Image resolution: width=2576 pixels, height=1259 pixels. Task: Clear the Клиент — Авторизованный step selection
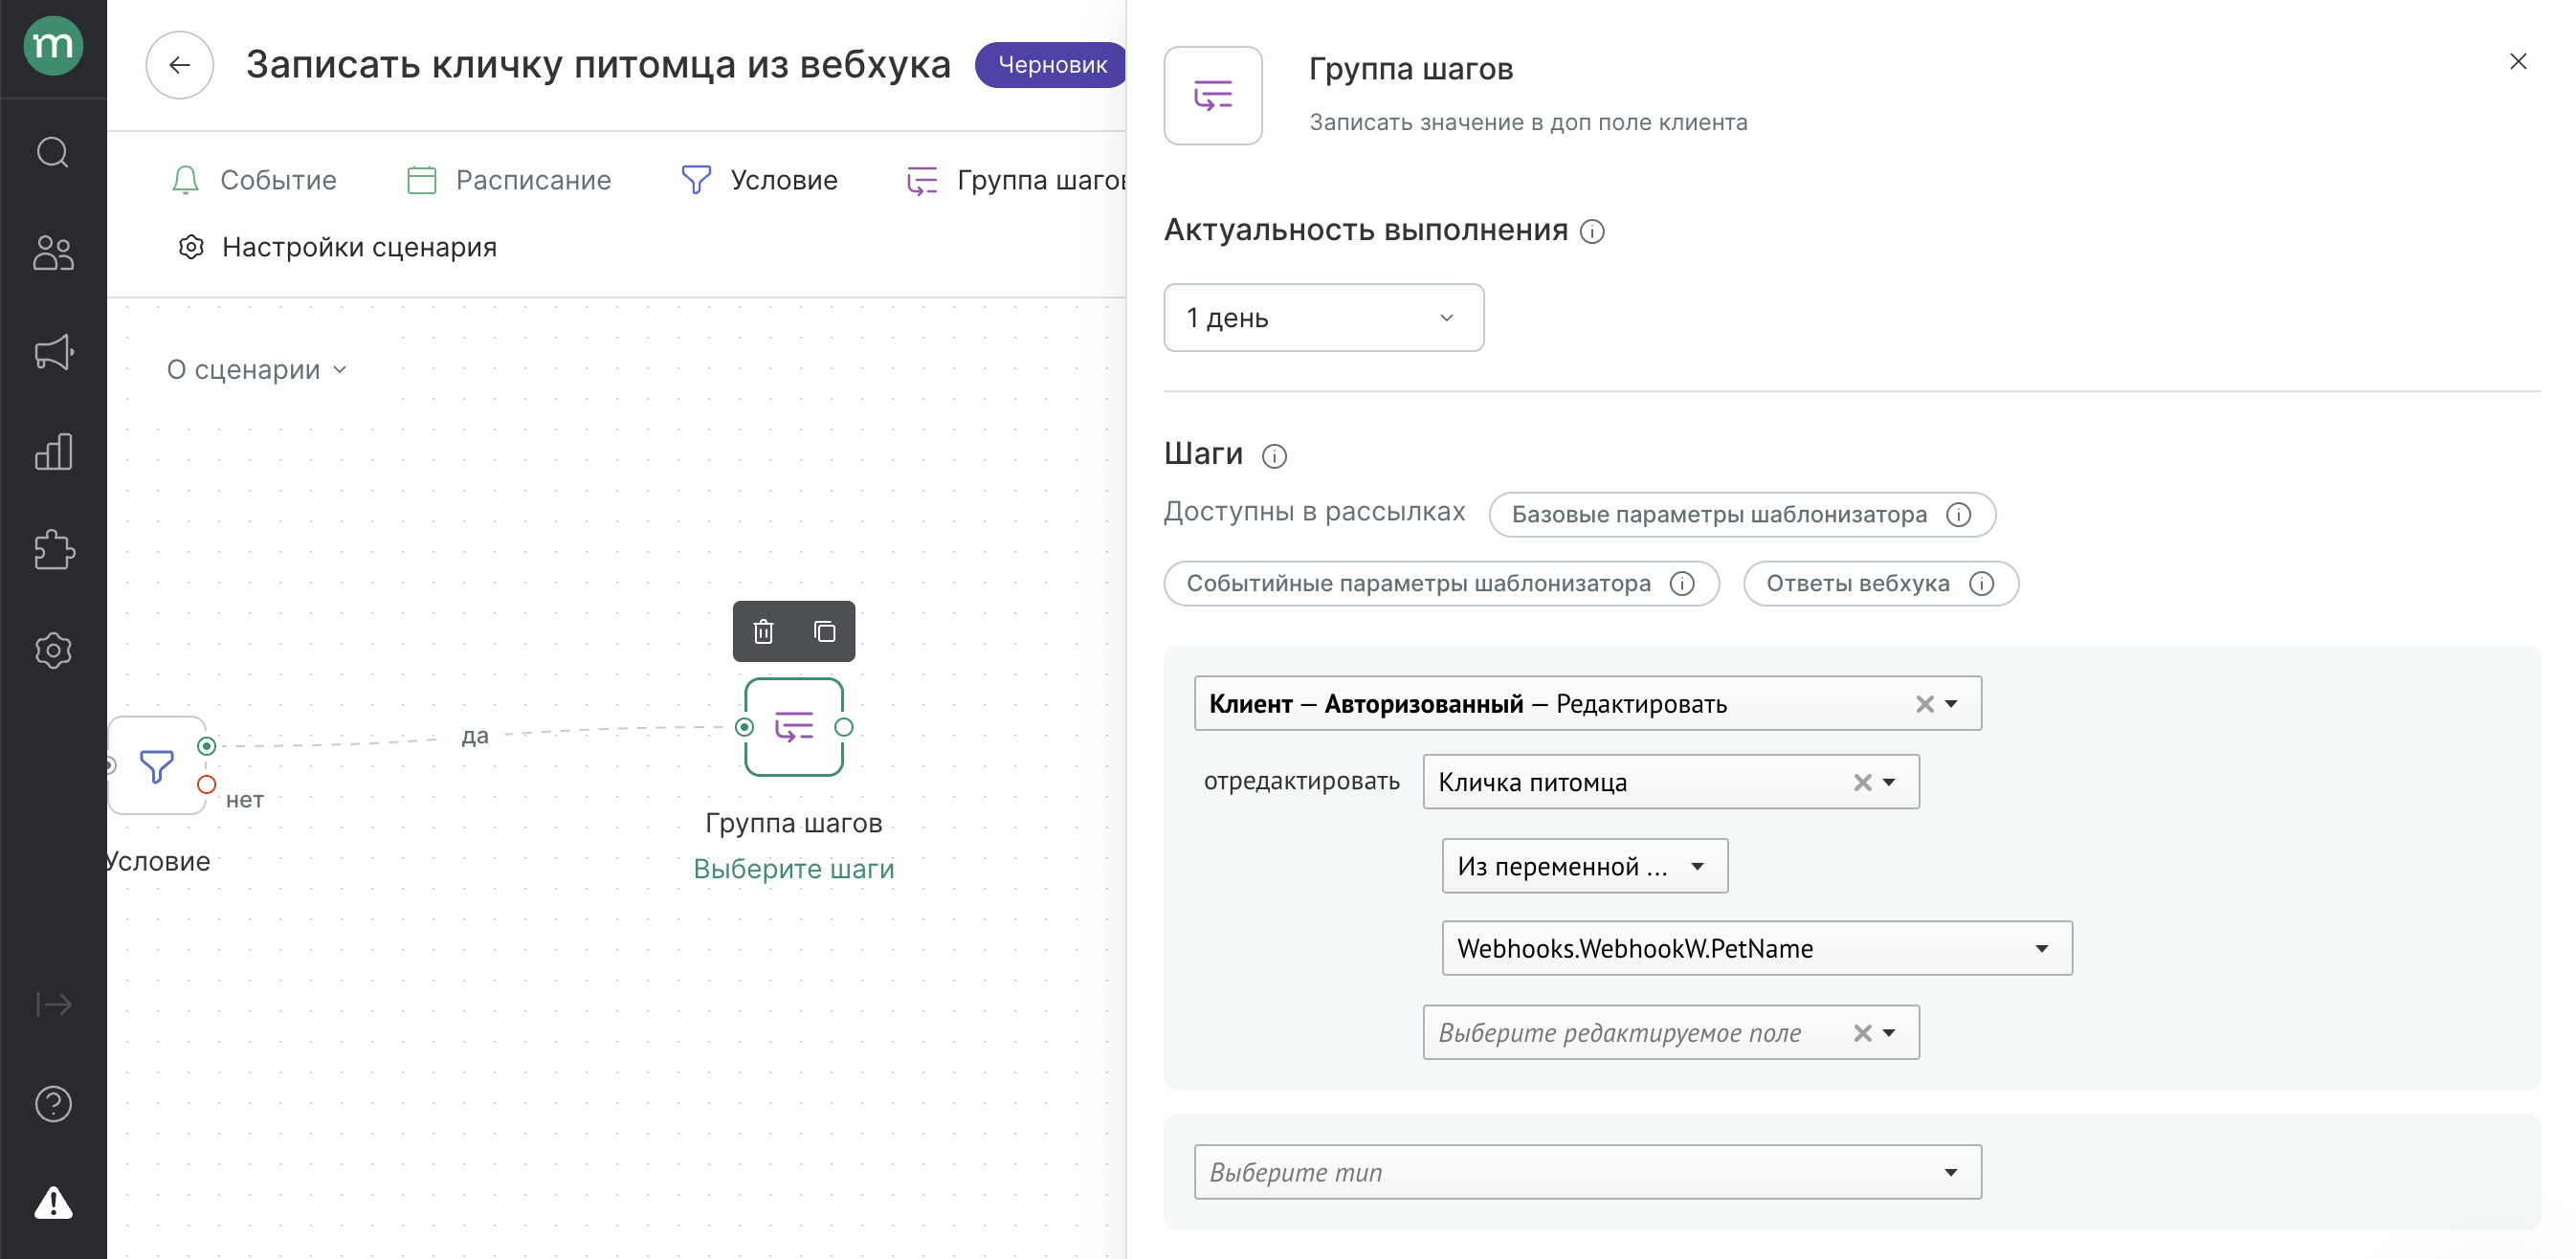(x=1925, y=704)
